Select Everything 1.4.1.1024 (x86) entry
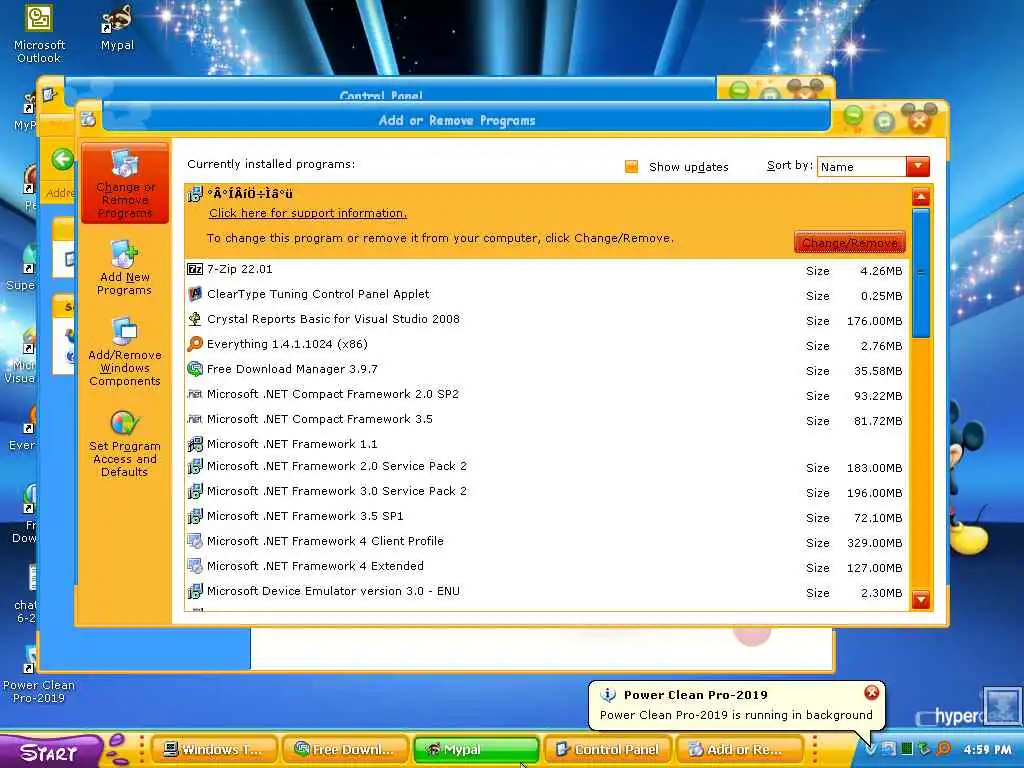1024x768 pixels. 547,344
